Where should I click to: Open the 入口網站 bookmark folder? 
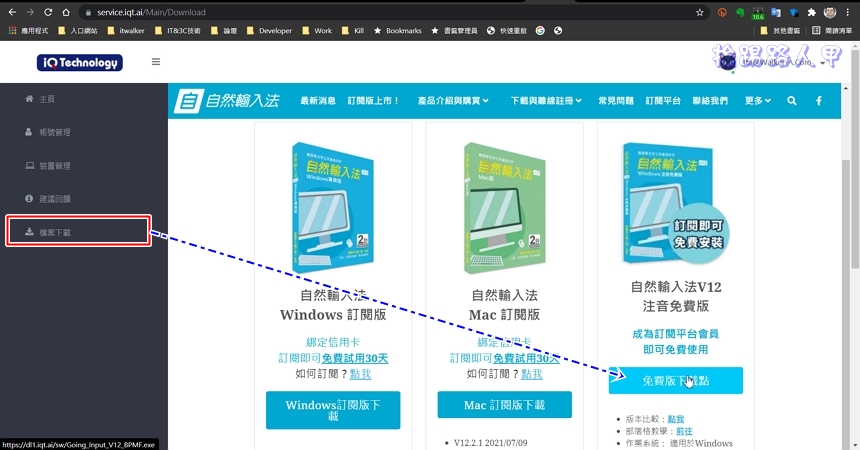77,31
